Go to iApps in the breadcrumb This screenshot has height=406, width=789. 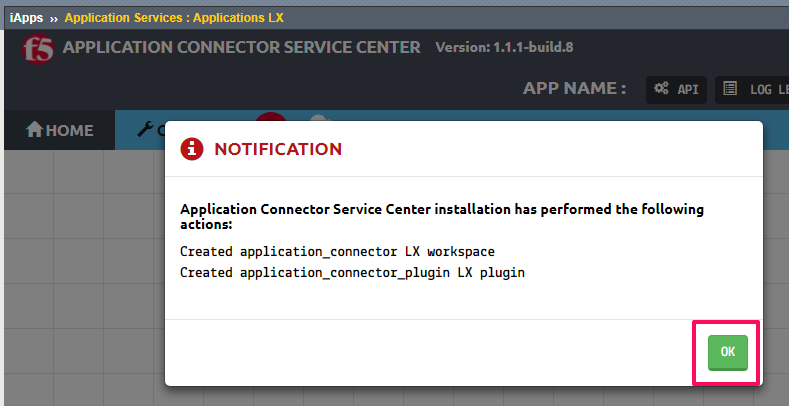click(x=26, y=18)
